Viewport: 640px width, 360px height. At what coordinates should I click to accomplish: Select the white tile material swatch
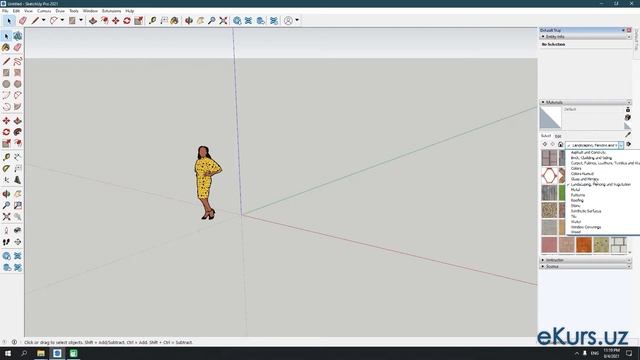tap(618, 245)
